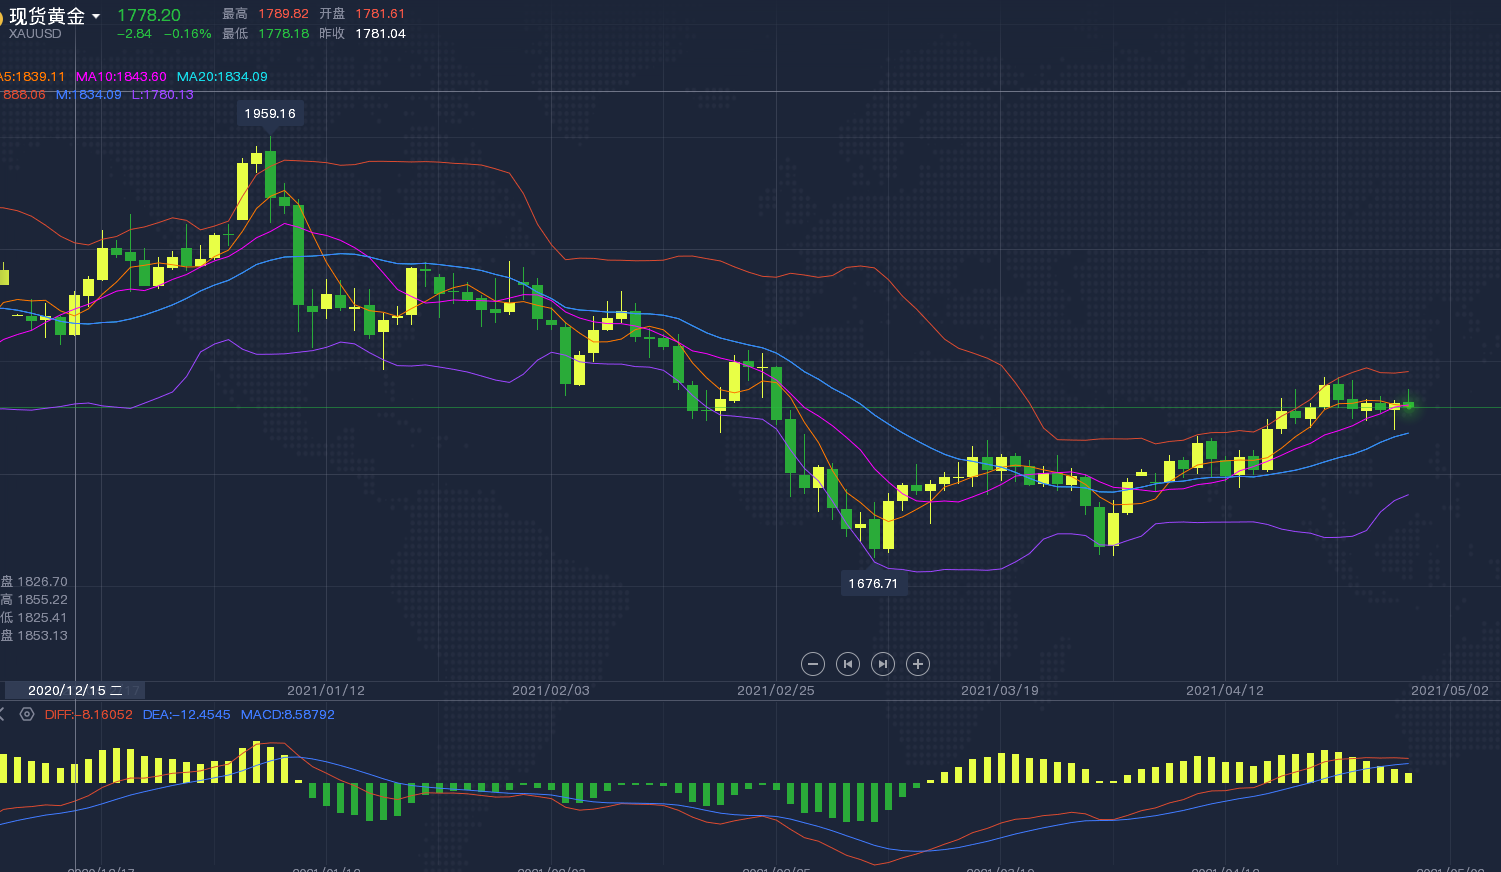Image resolution: width=1501 pixels, height=872 pixels.
Task: Click the crosshair open value 1826.70
Action: 42,582
